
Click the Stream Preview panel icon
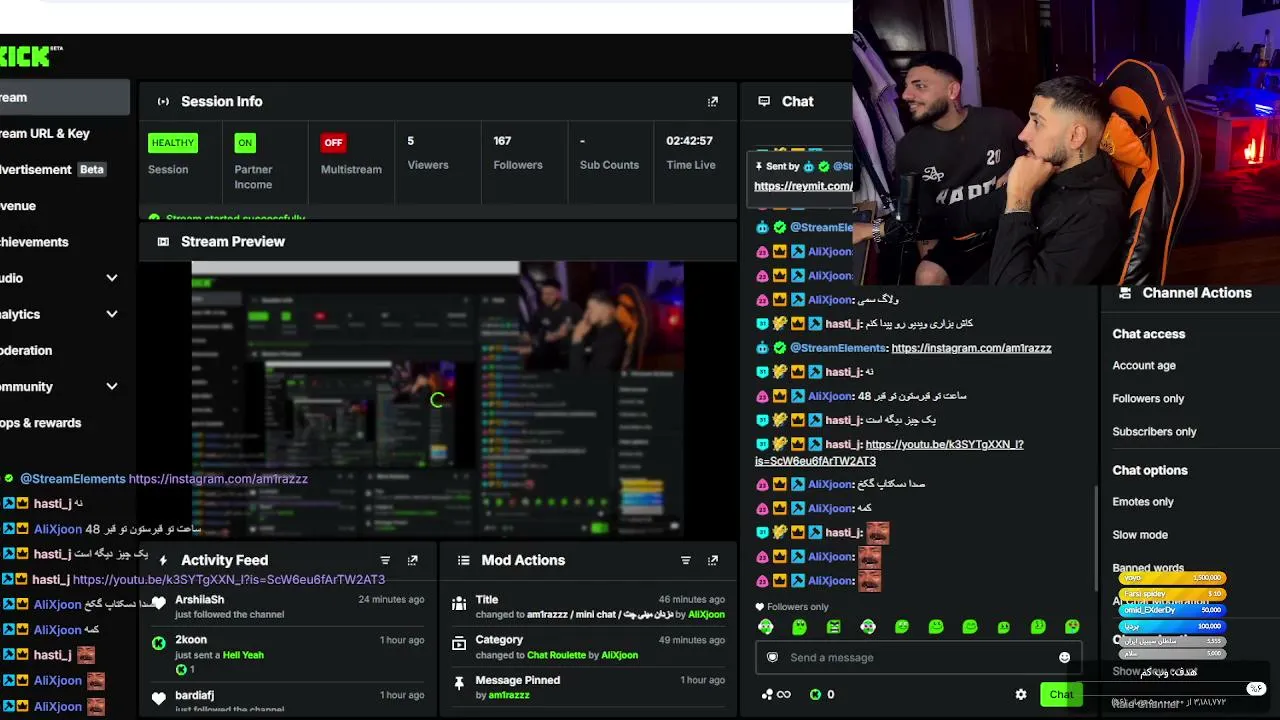(x=163, y=241)
